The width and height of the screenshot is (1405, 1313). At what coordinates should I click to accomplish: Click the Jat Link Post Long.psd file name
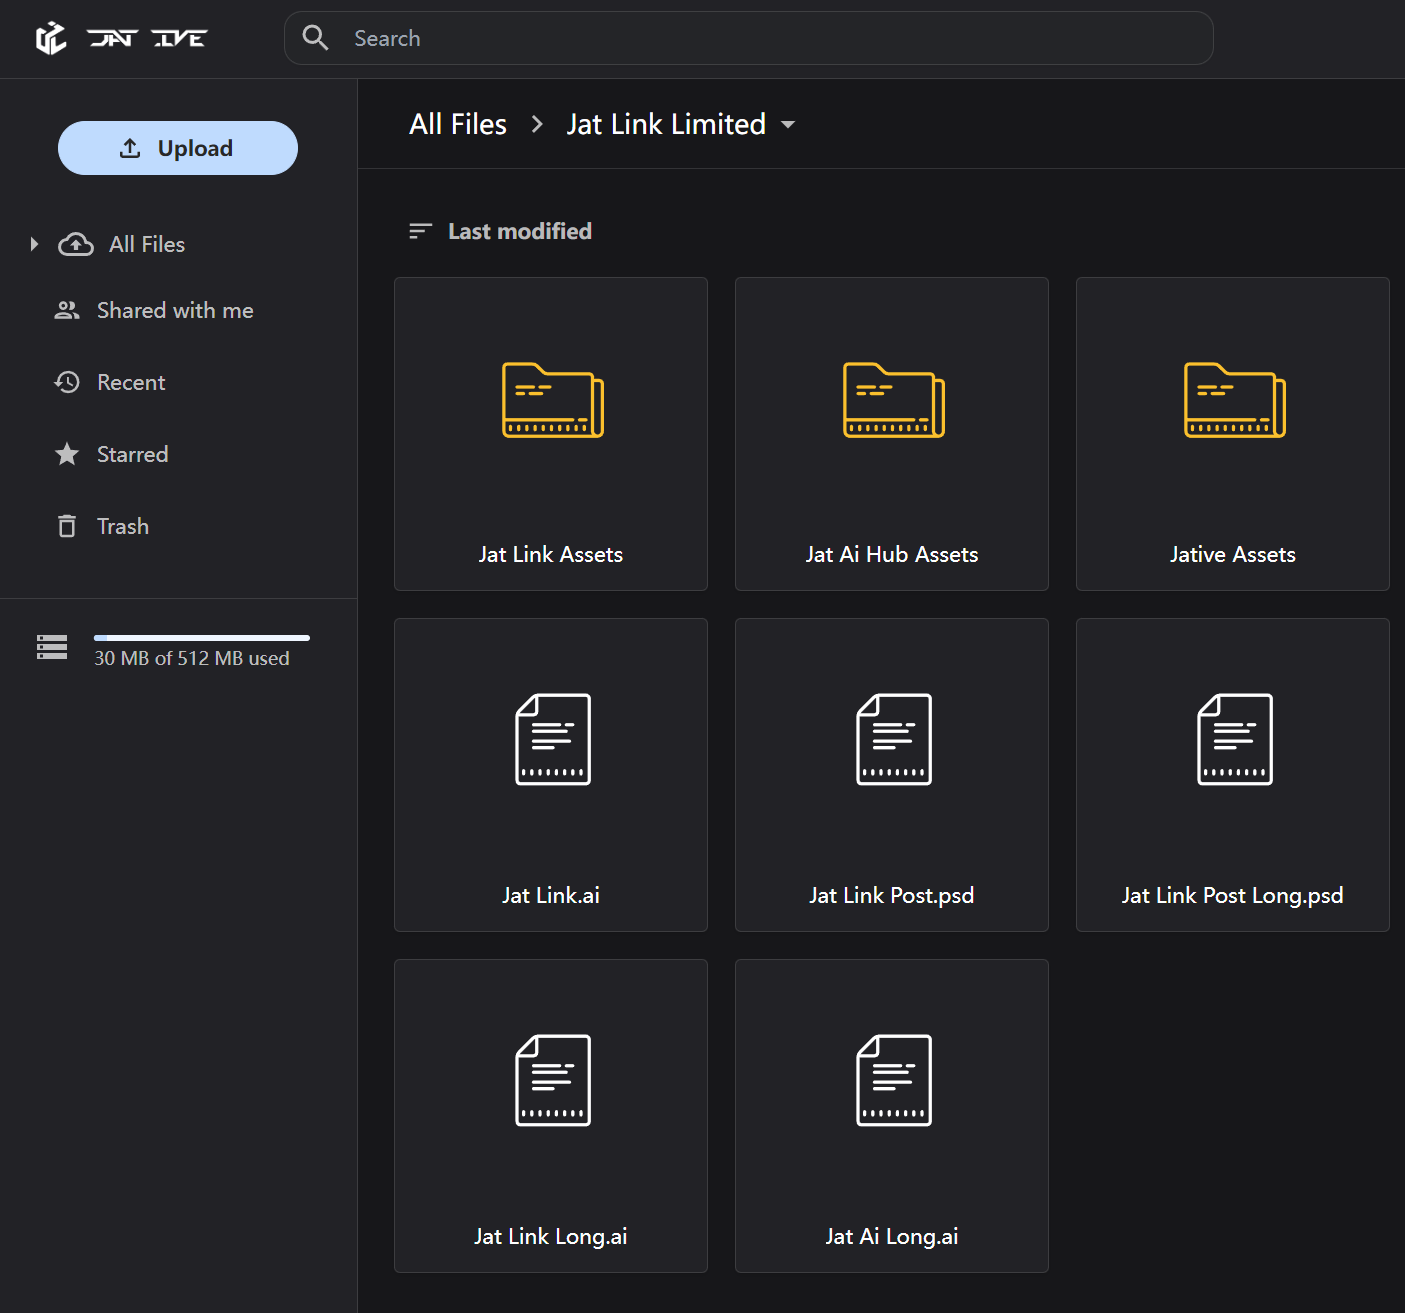point(1233,895)
